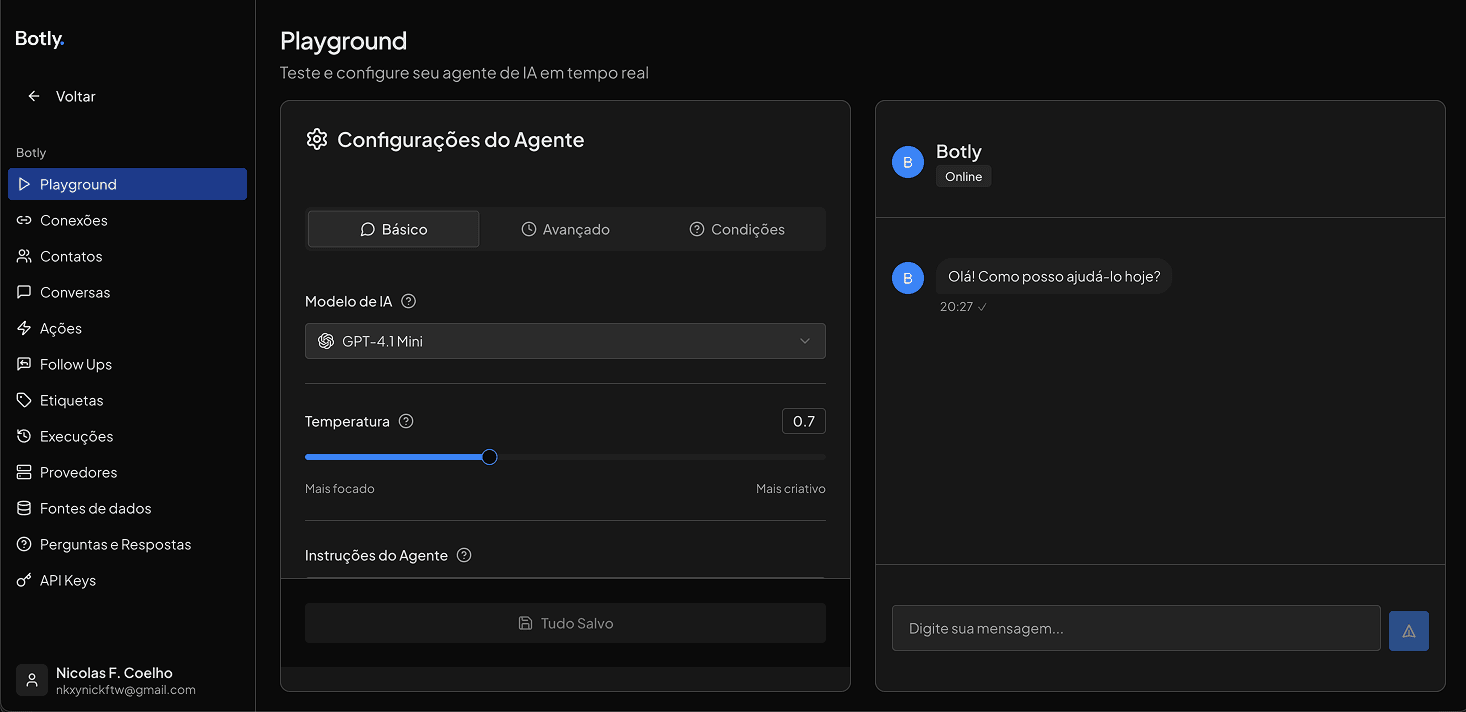Click the gear icon in Configurações do Agente
The image size is (1466, 712).
pos(317,139)
